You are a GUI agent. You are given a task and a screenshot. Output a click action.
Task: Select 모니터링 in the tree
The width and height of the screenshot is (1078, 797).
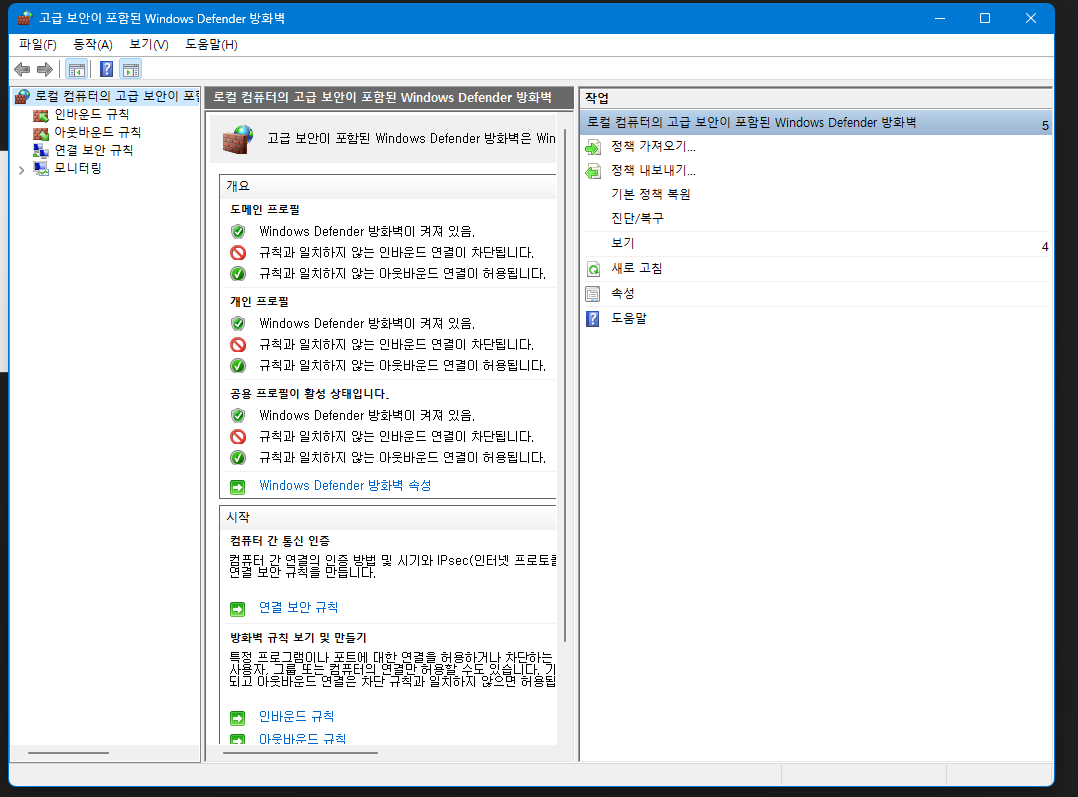coord(78,168)
